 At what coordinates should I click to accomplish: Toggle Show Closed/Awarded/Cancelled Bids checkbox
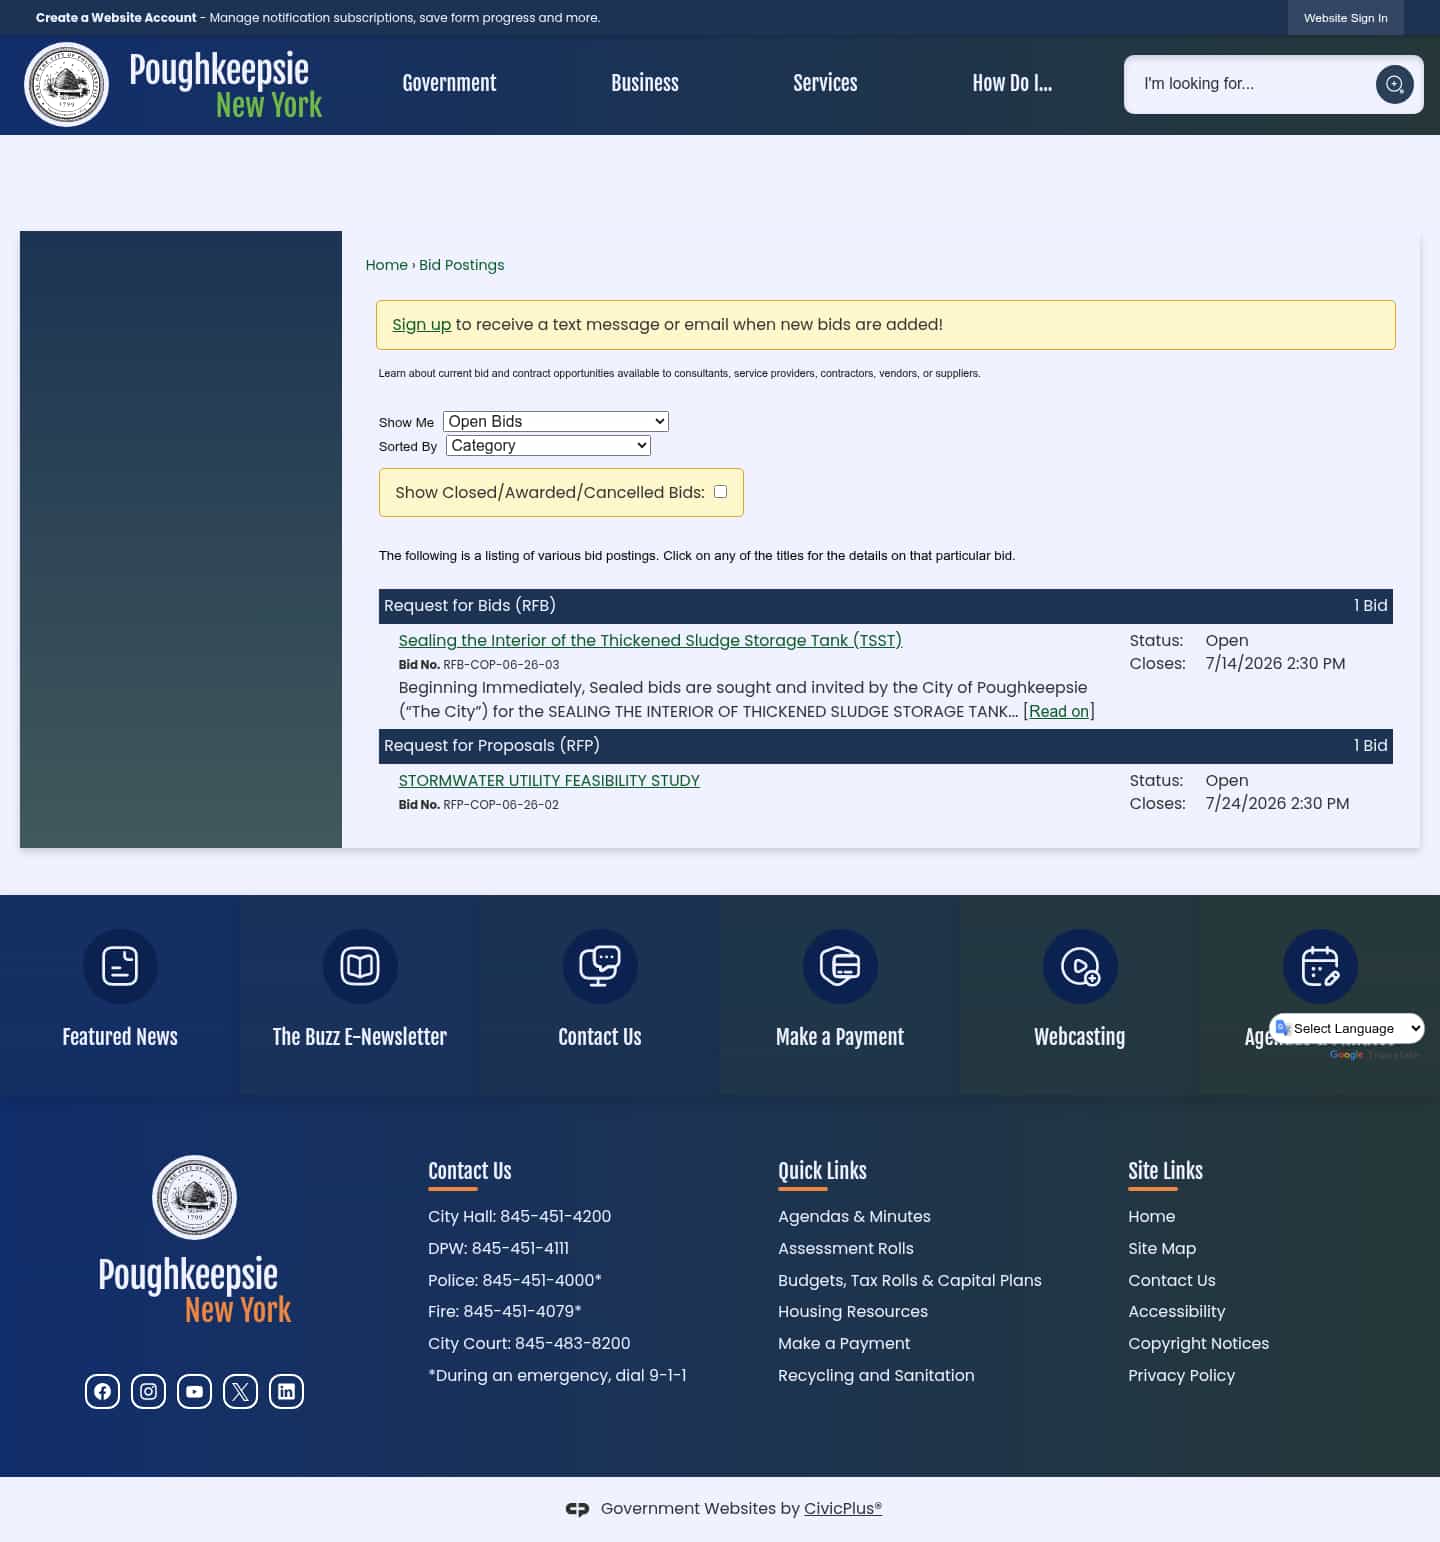pos(720,491)
